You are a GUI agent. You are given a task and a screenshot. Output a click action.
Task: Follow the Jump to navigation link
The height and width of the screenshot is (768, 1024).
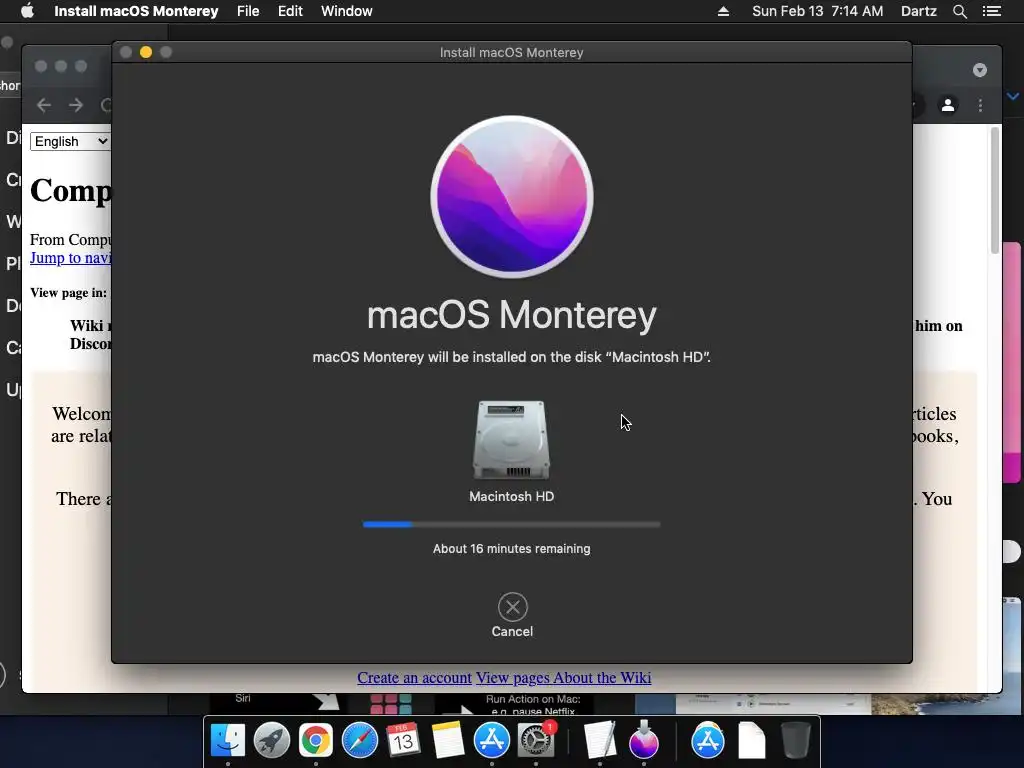[71, 258]
